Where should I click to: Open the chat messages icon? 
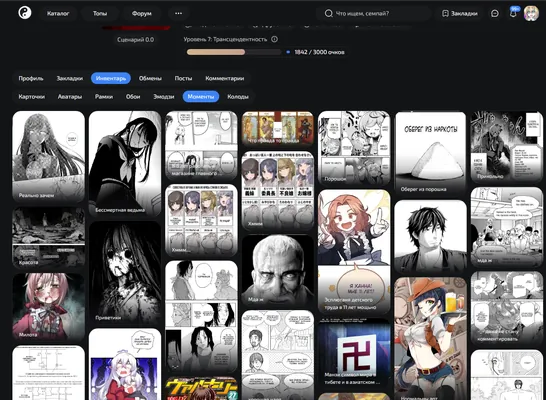tap(494, 14)
